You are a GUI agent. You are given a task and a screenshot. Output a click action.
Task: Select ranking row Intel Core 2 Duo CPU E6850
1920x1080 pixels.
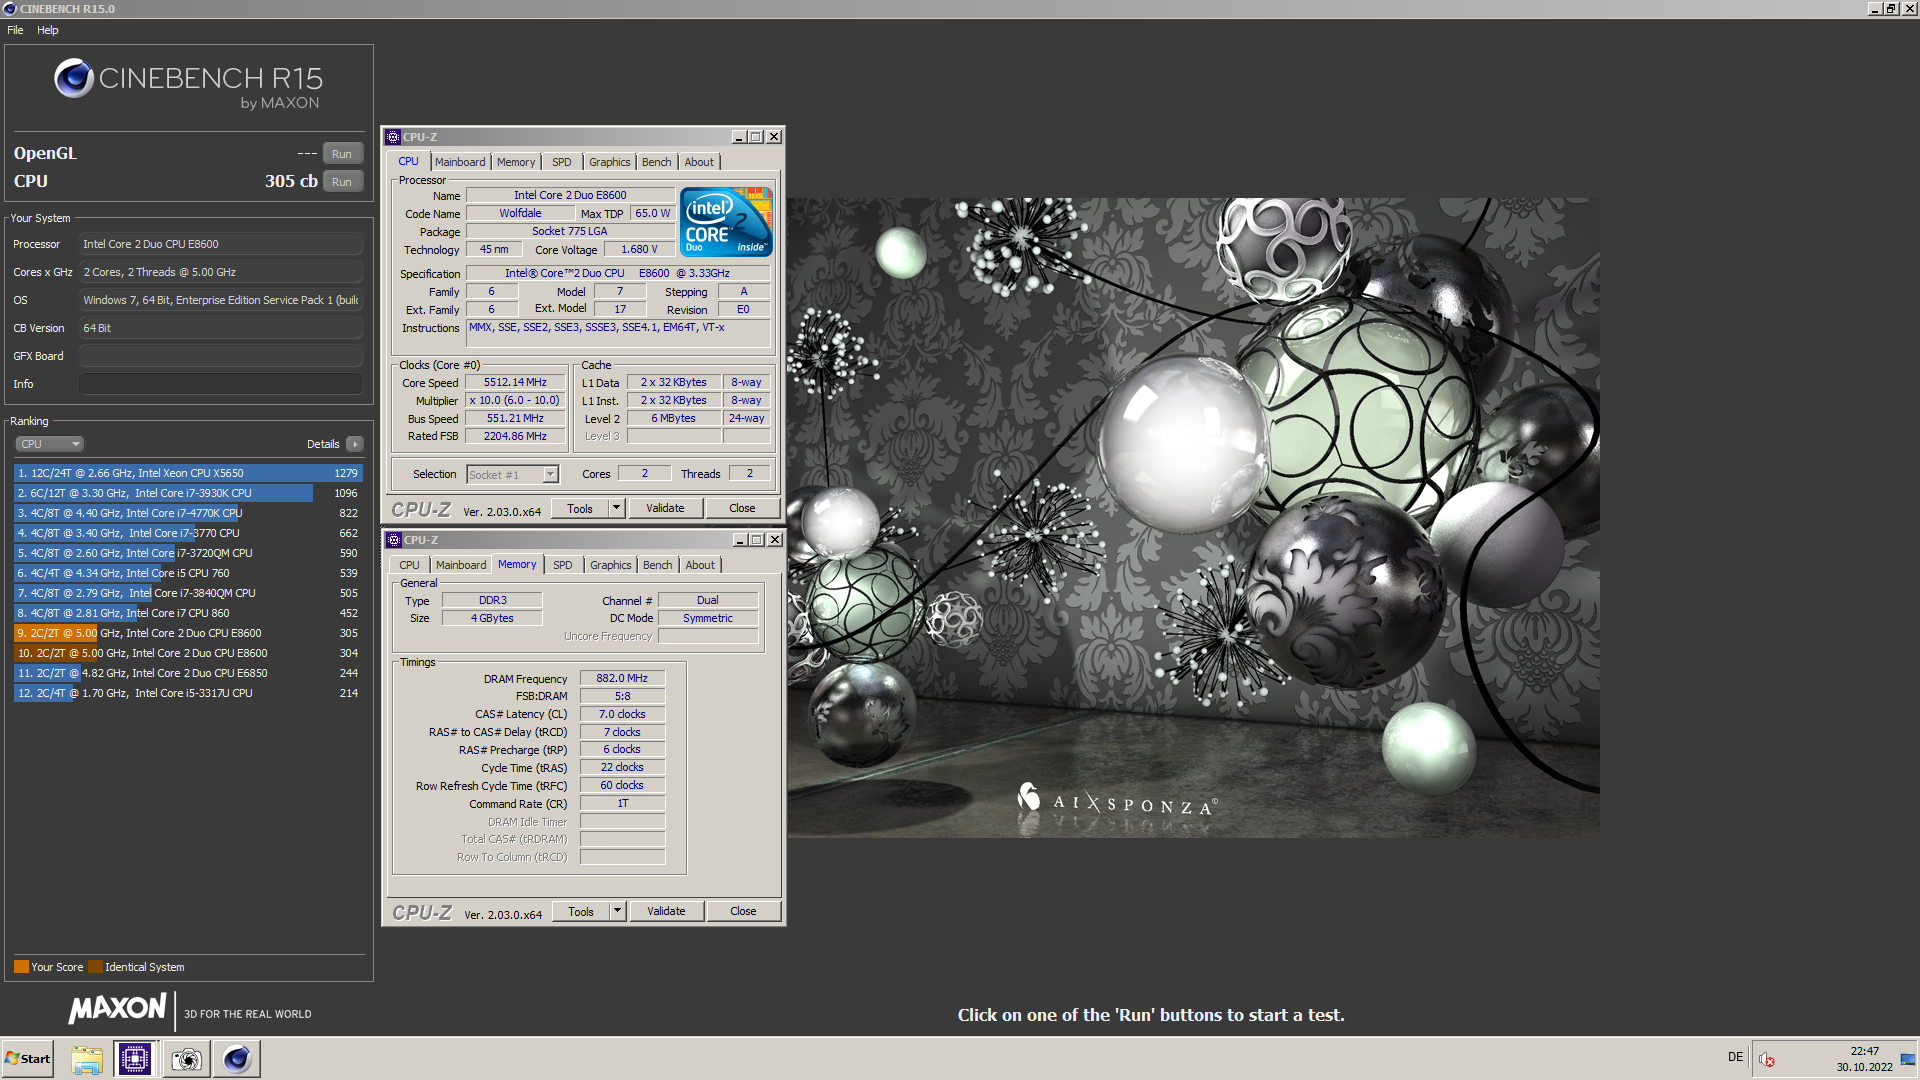[188, 673]
